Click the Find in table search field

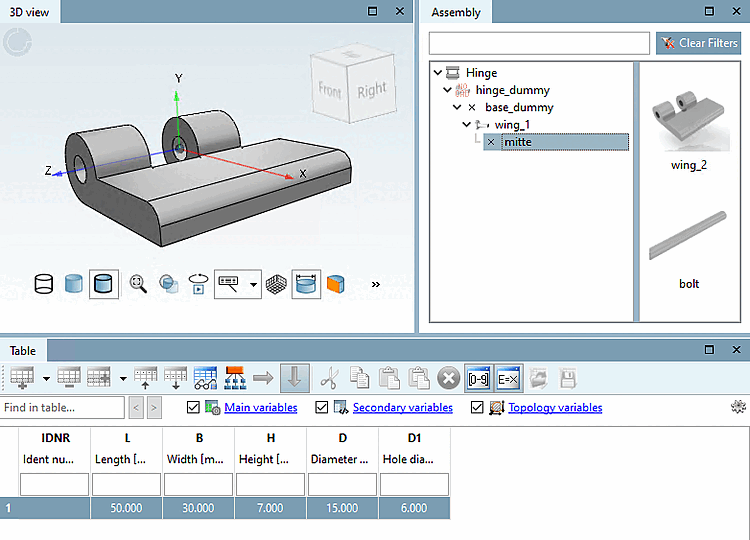pos(62,408)
